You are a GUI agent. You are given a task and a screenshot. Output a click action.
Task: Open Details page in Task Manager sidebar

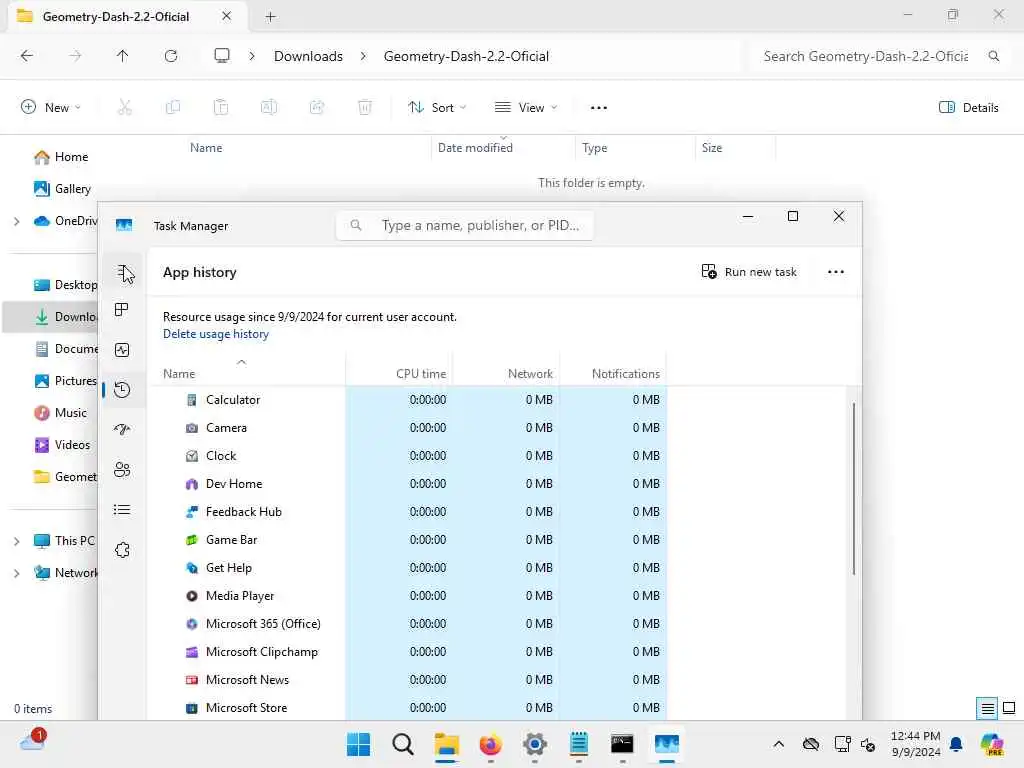[x=122, y=509]
